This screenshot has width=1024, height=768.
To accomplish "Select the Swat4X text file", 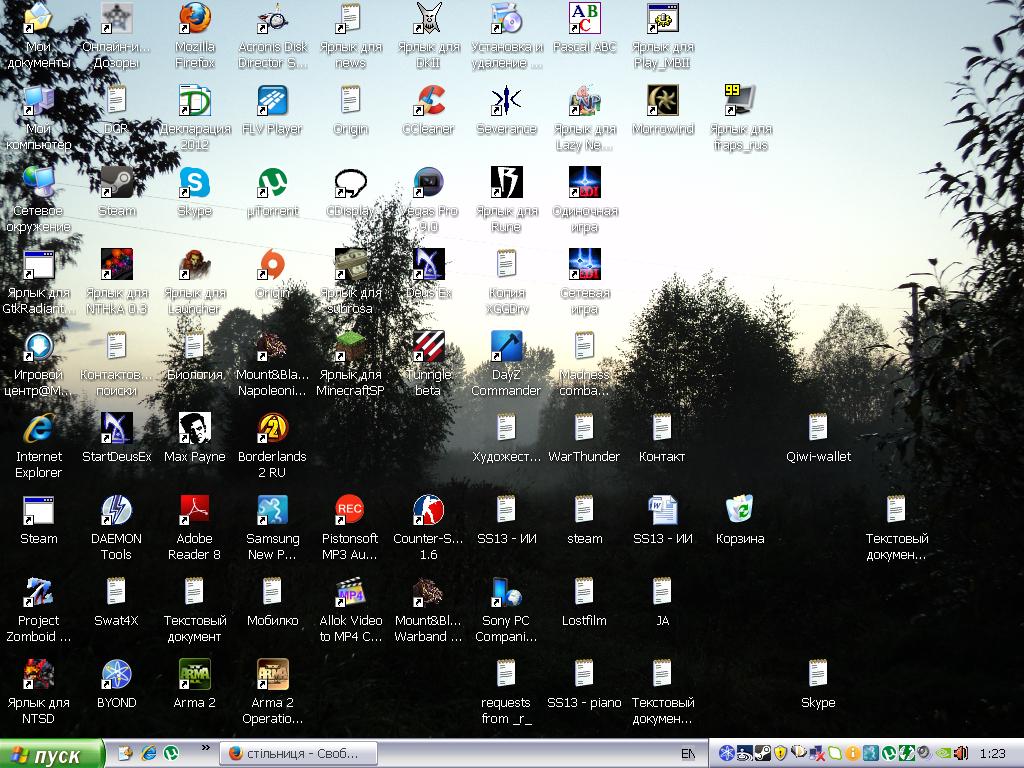I will tap(116, 601).
